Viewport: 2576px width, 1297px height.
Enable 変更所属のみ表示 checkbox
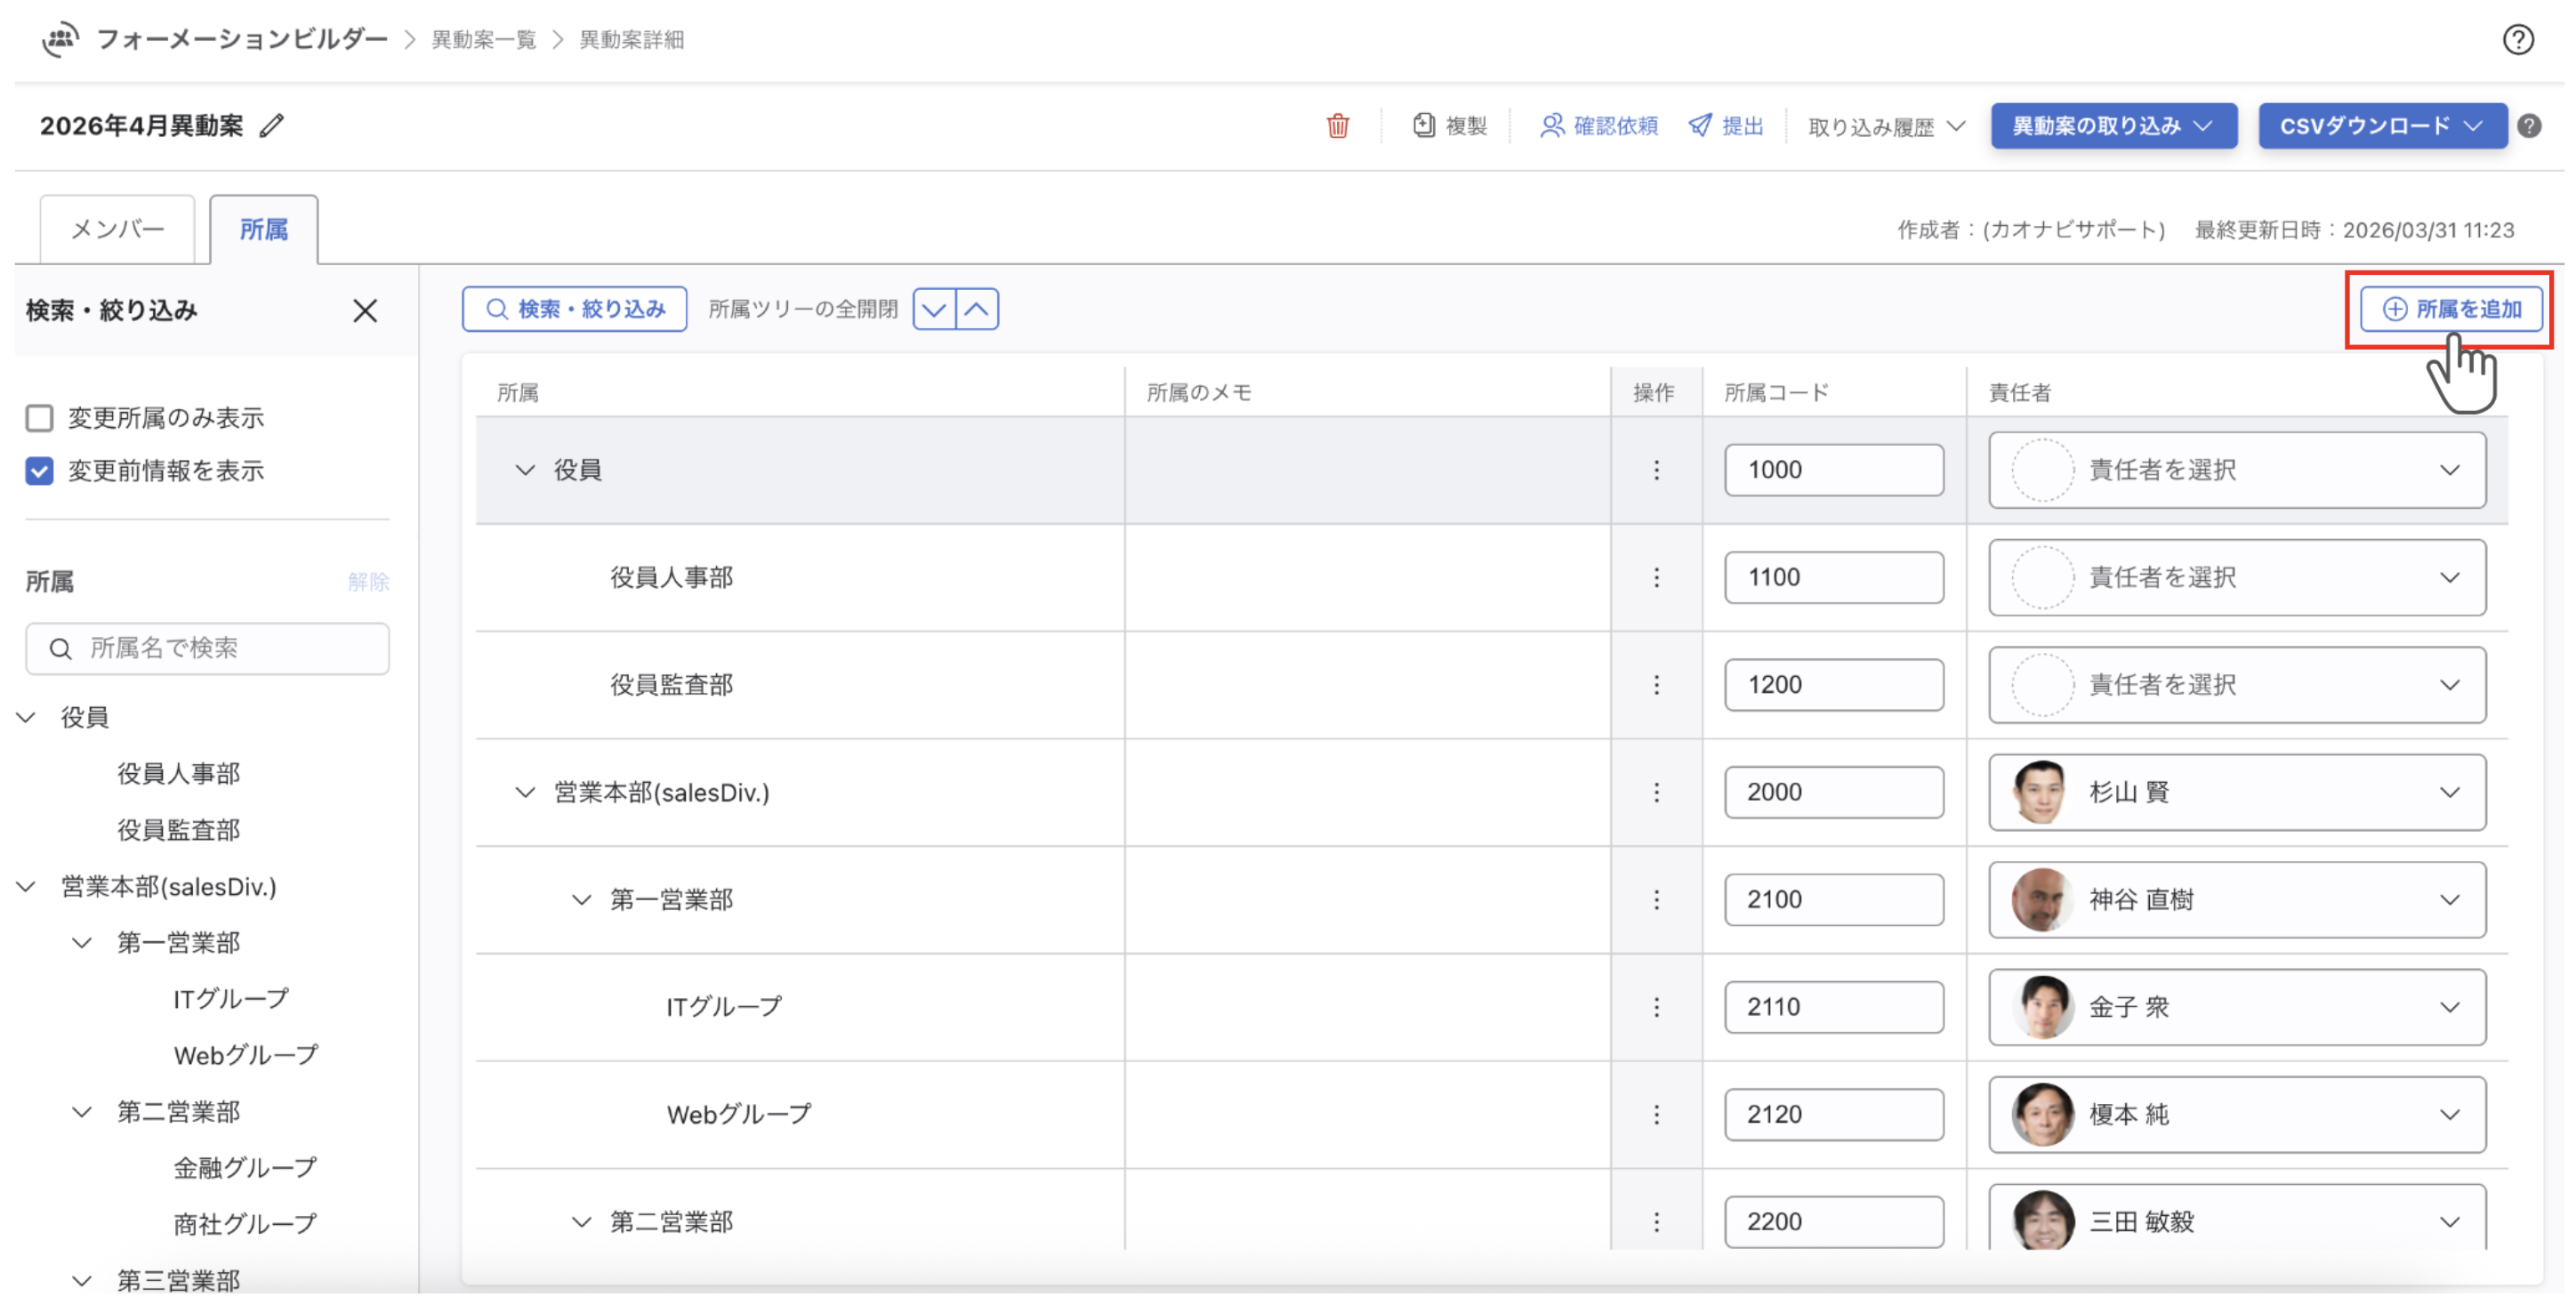tap(40, 418)
